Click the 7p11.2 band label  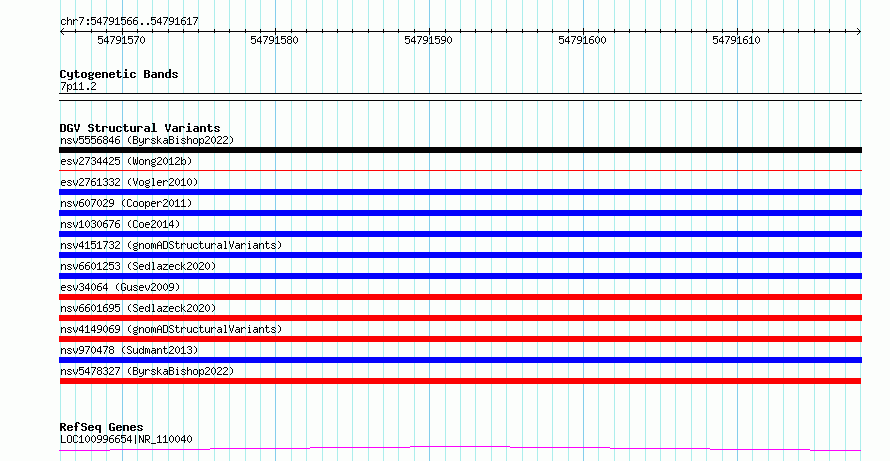point(78,86)
